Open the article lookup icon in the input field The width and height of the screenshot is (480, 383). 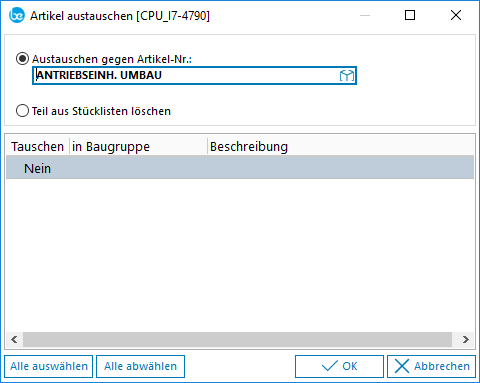point(347,76)
